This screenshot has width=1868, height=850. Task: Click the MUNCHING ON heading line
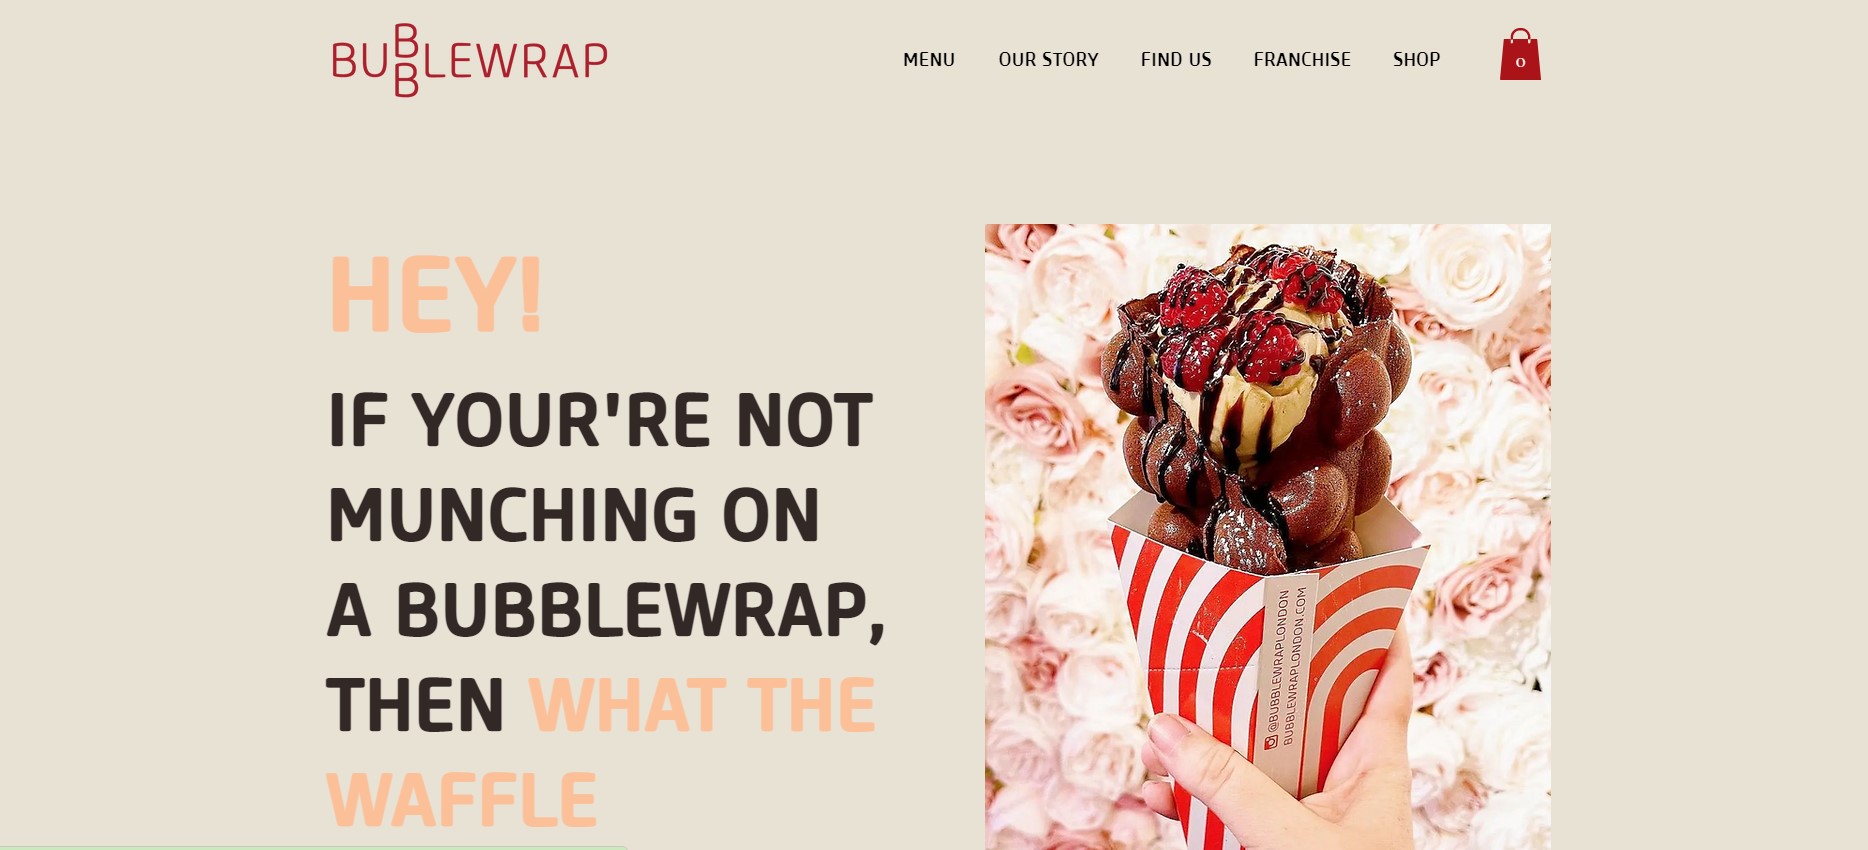click(x=574, y=516)
